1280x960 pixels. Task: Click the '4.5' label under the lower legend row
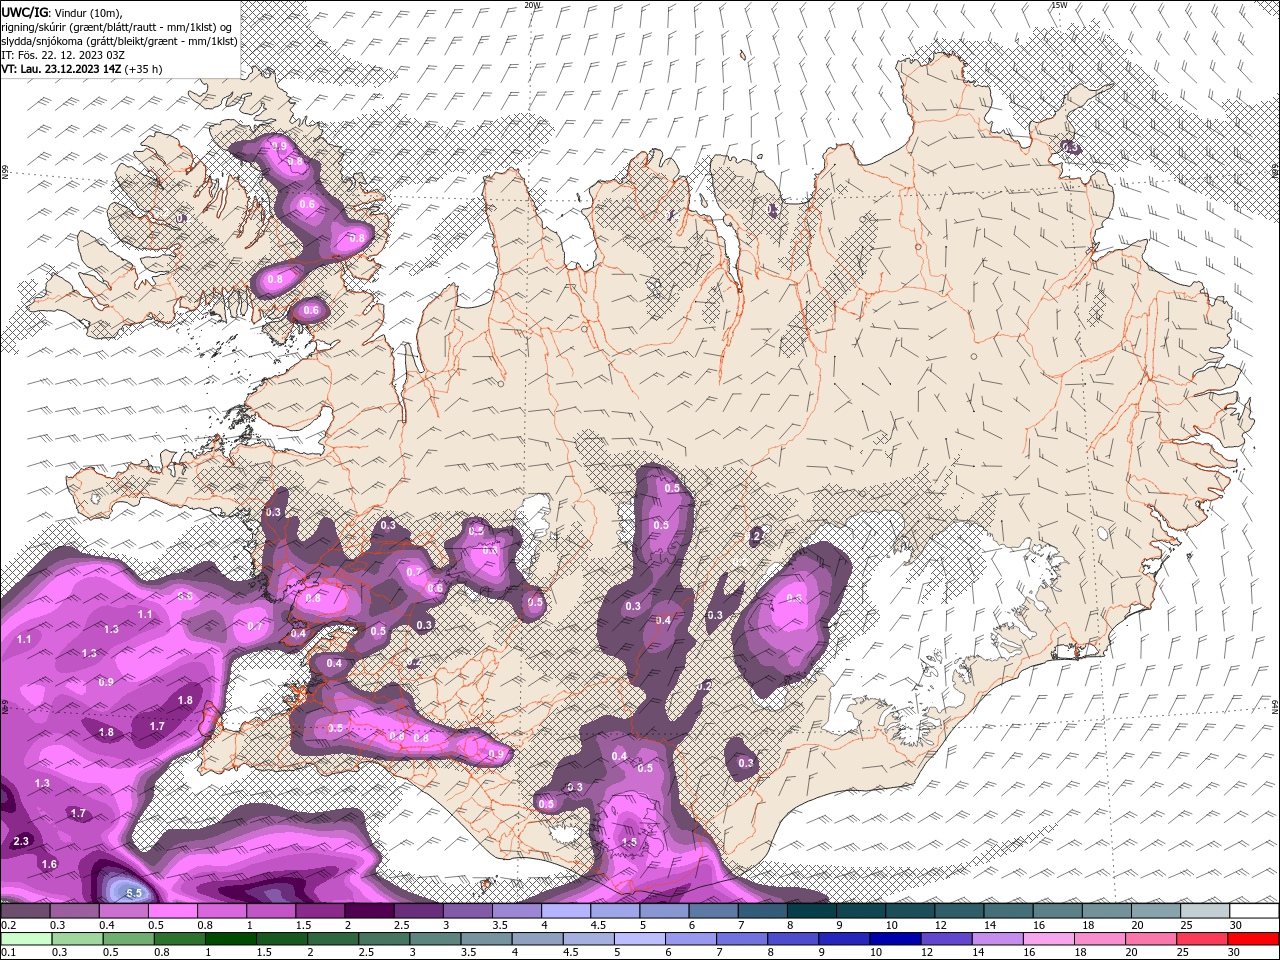[x=571, y=952]
